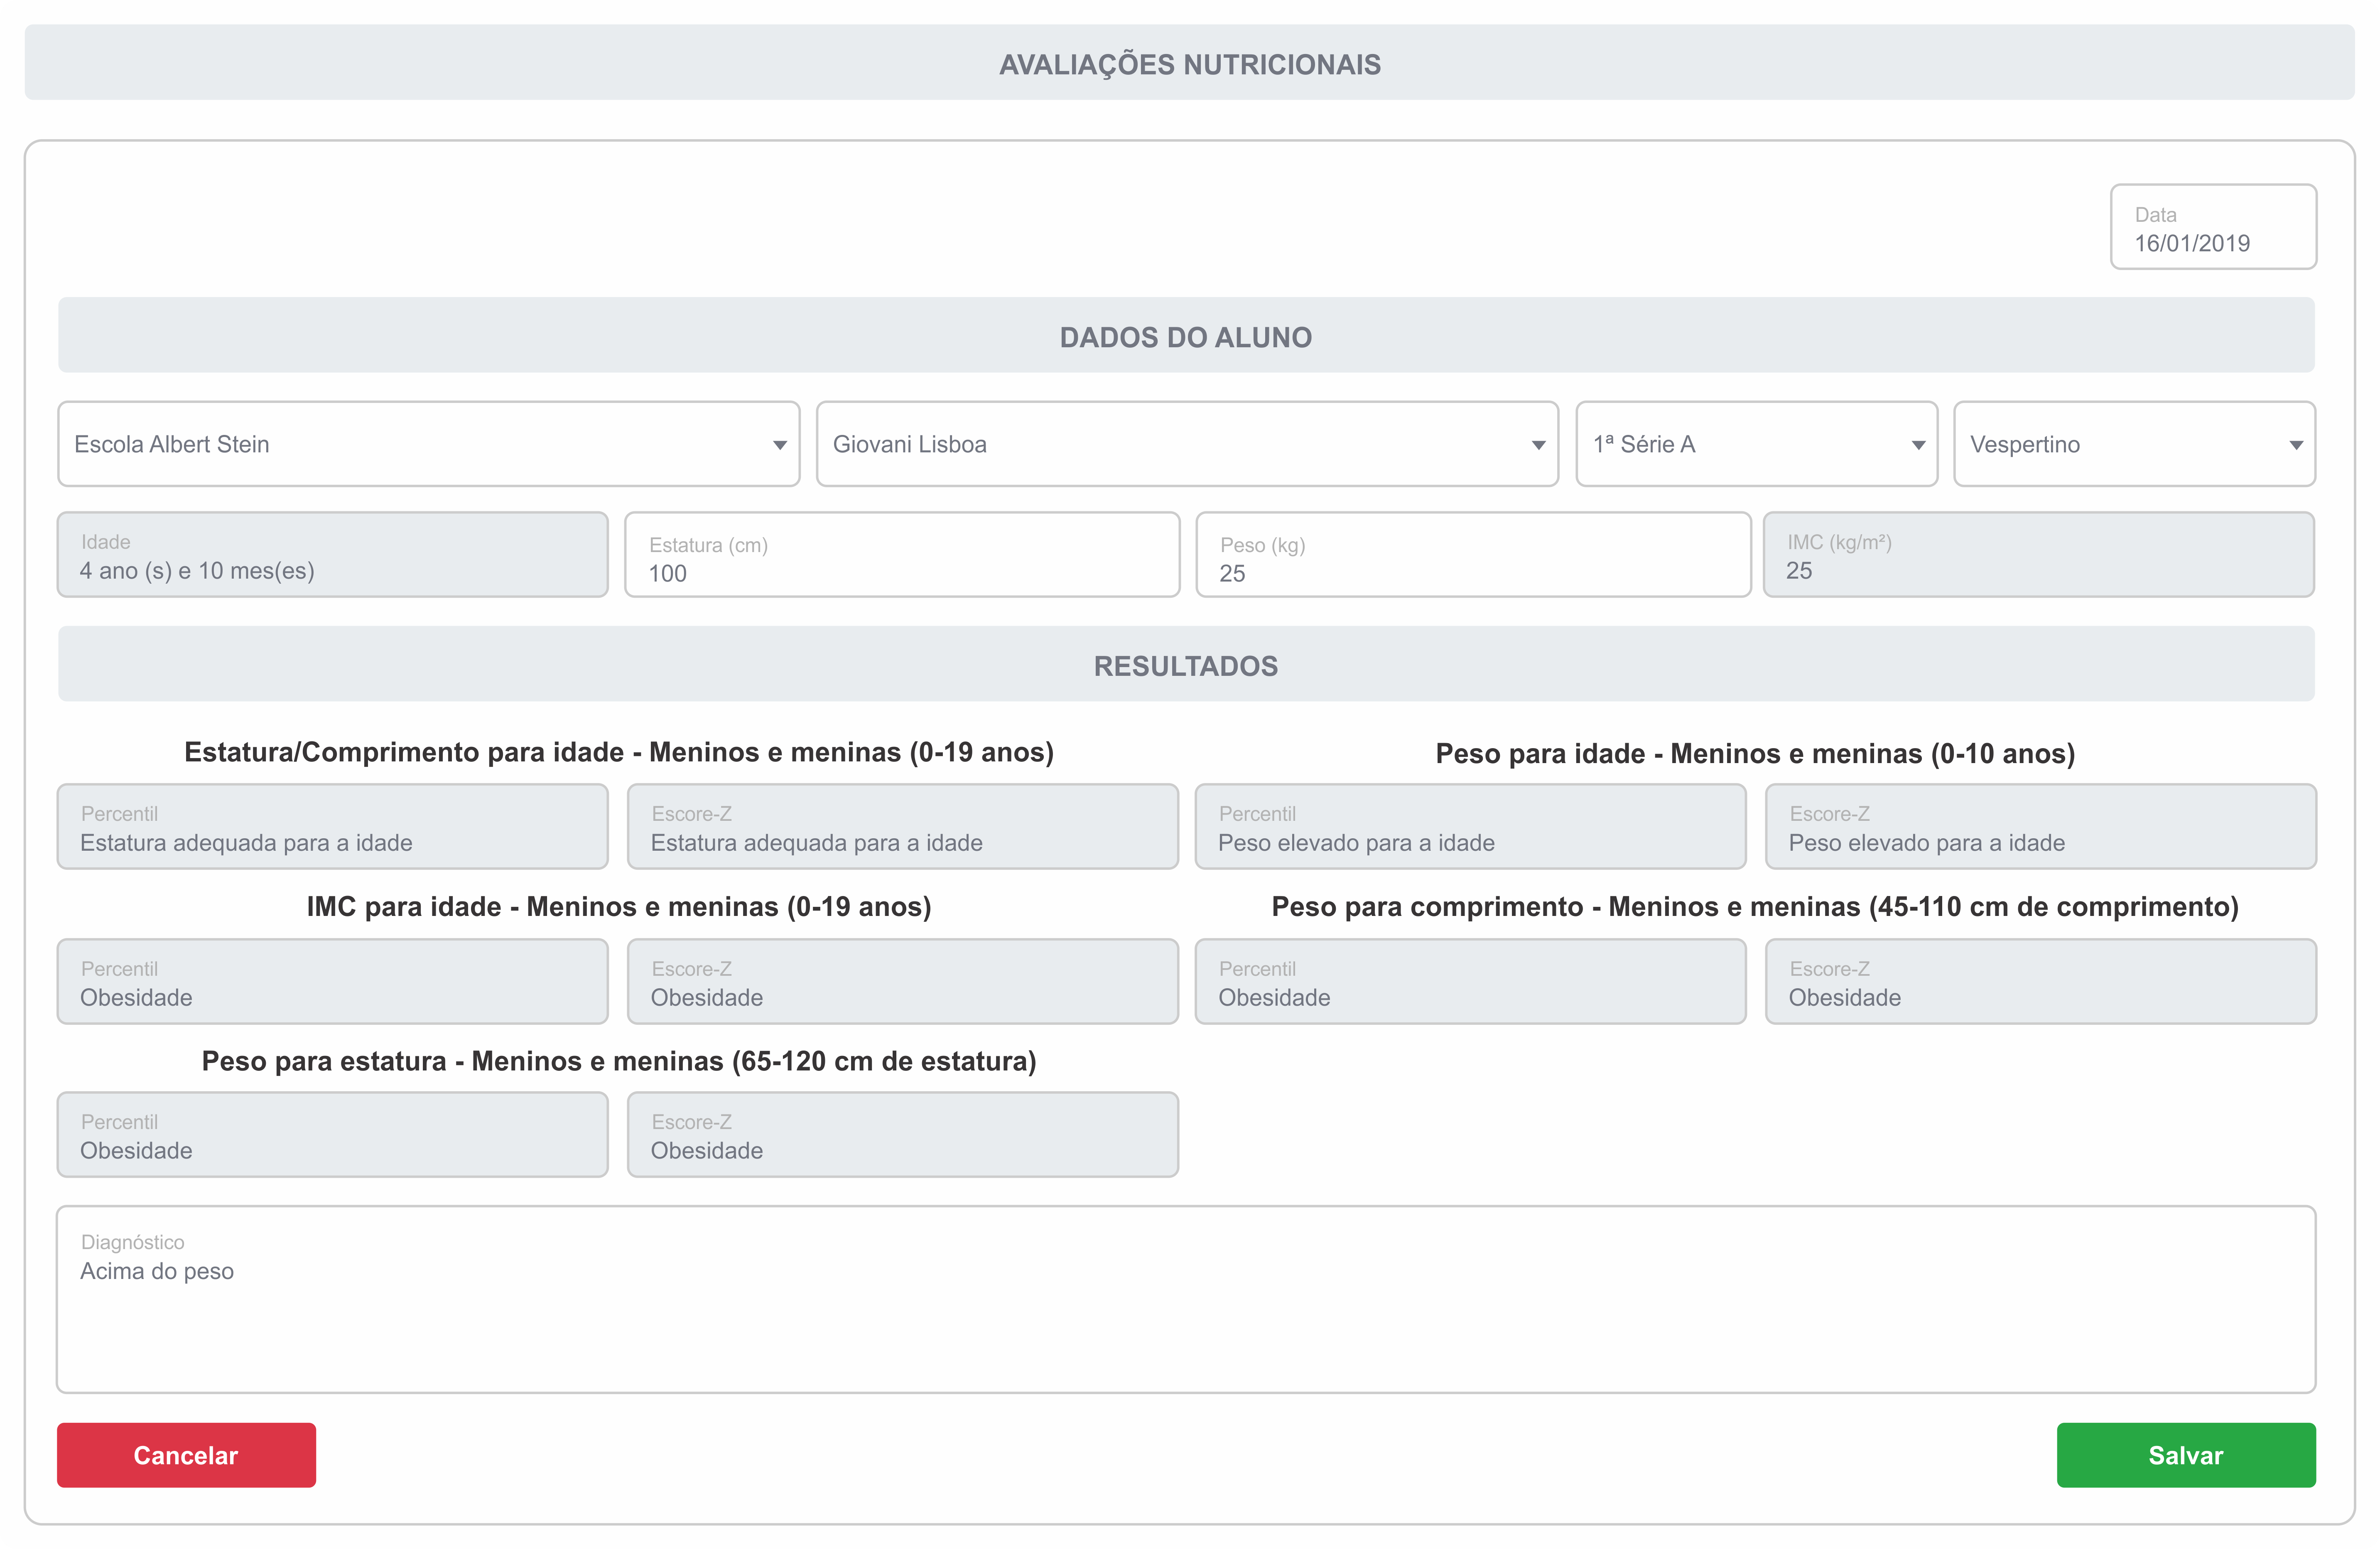Viewport: 2380px width, 1549px height.
Task: Click heading 'Estatura/Comprimento para idade - Meninos e meninas'
Action: tap(619, 752)
